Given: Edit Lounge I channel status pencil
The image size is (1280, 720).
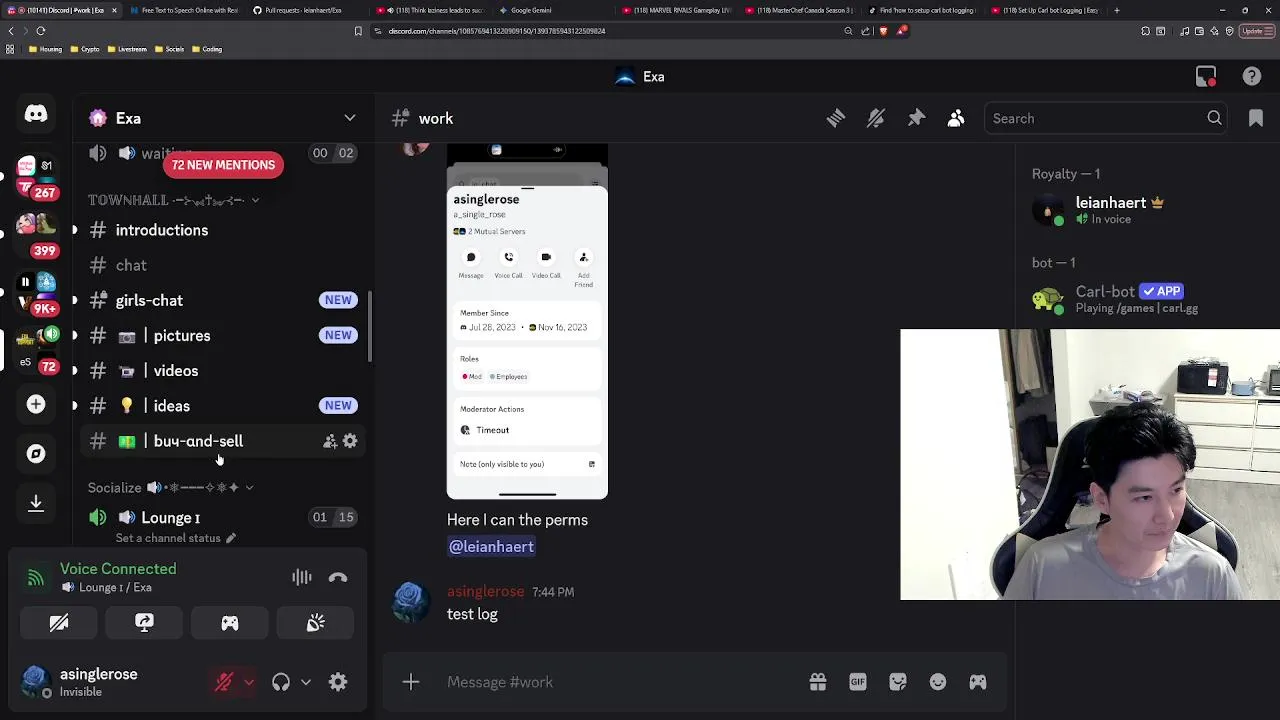Looking at the screenshot, I should click(x=231, y=538).
